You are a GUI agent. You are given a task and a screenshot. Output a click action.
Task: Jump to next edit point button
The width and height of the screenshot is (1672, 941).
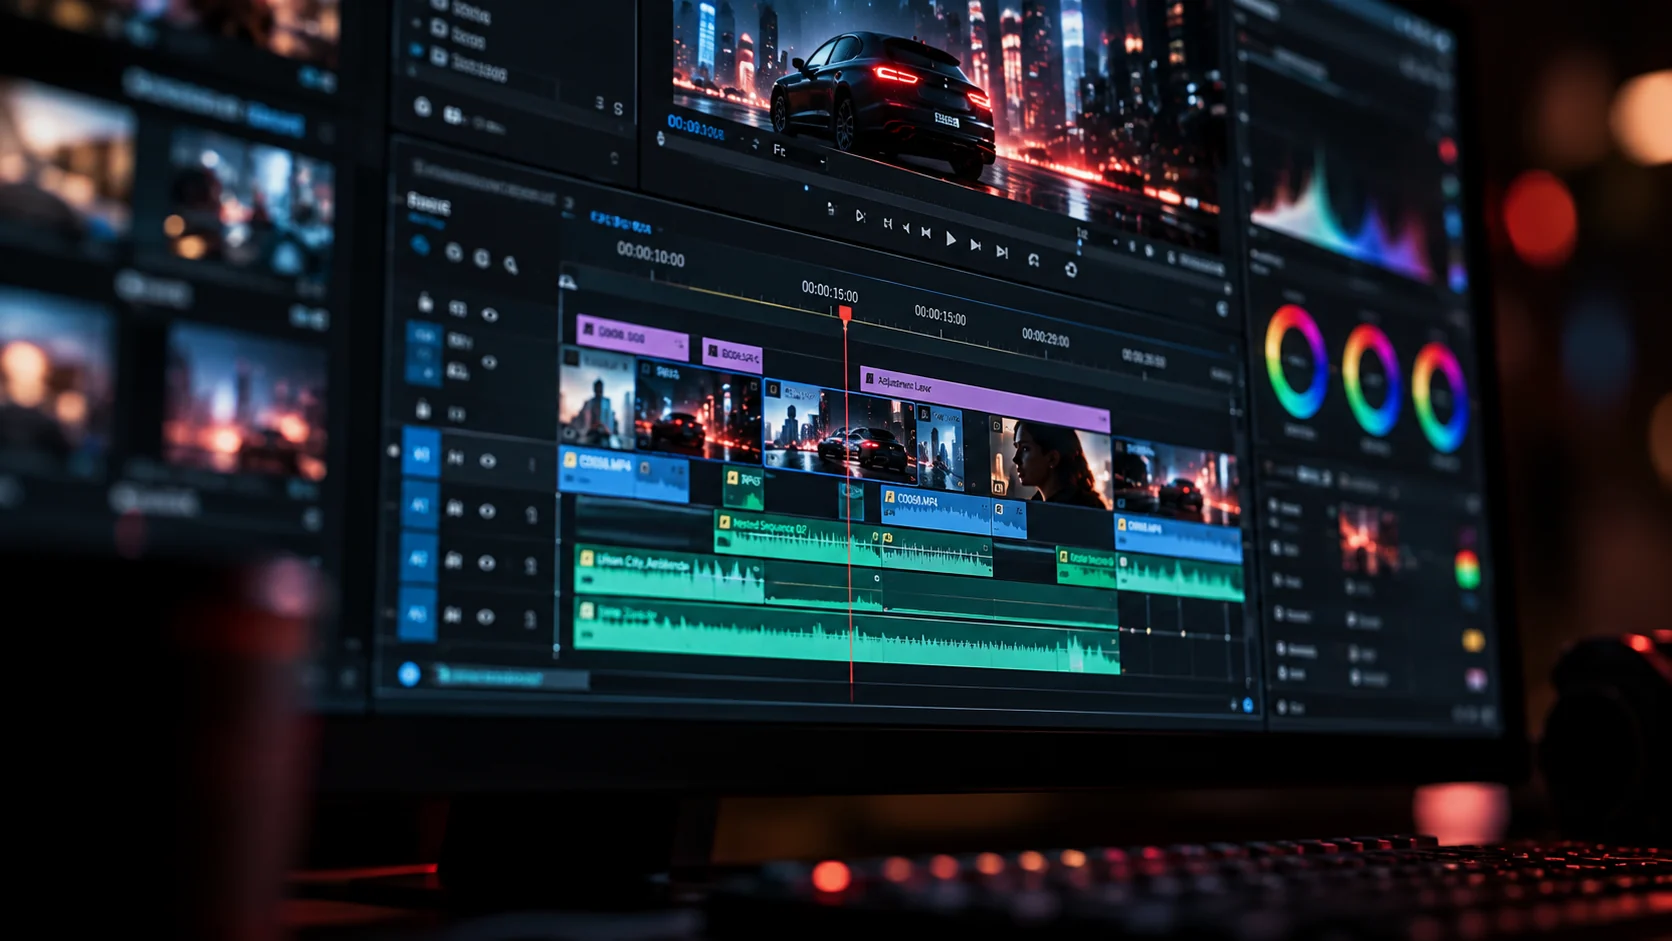(x=1002, y=251)
